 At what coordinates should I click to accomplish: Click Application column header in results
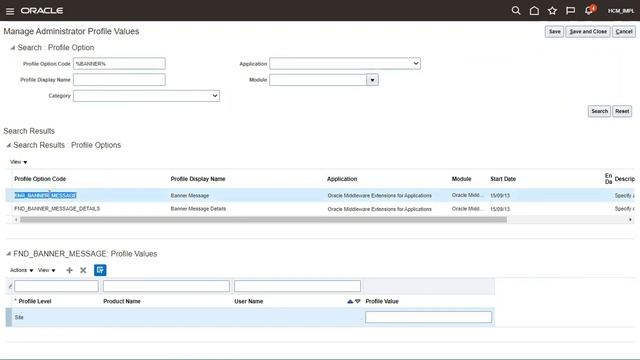[342, 179]
